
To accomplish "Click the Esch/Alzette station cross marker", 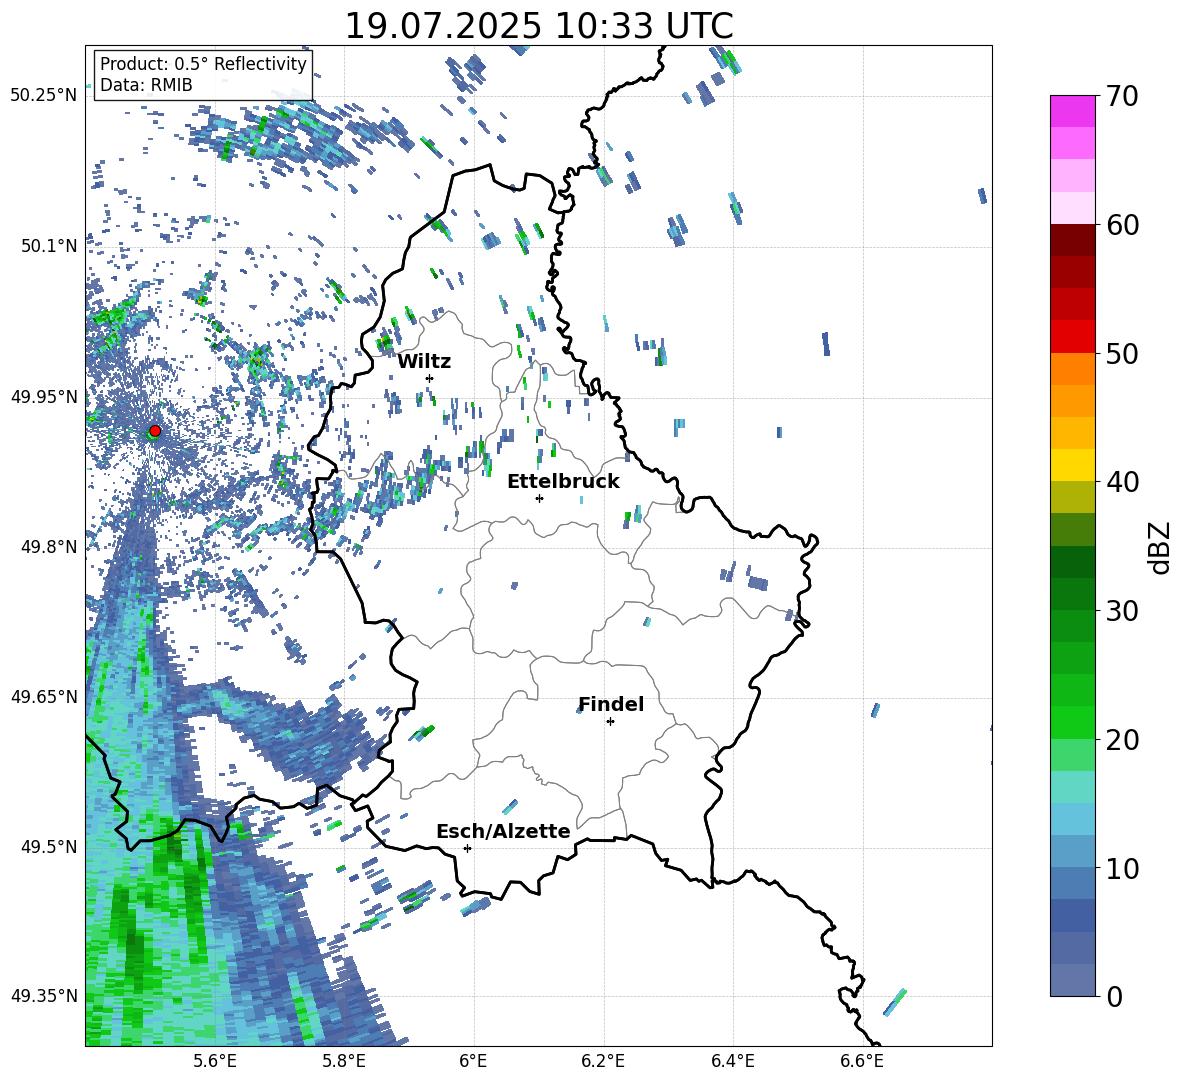I will click(x=467, y=848).
